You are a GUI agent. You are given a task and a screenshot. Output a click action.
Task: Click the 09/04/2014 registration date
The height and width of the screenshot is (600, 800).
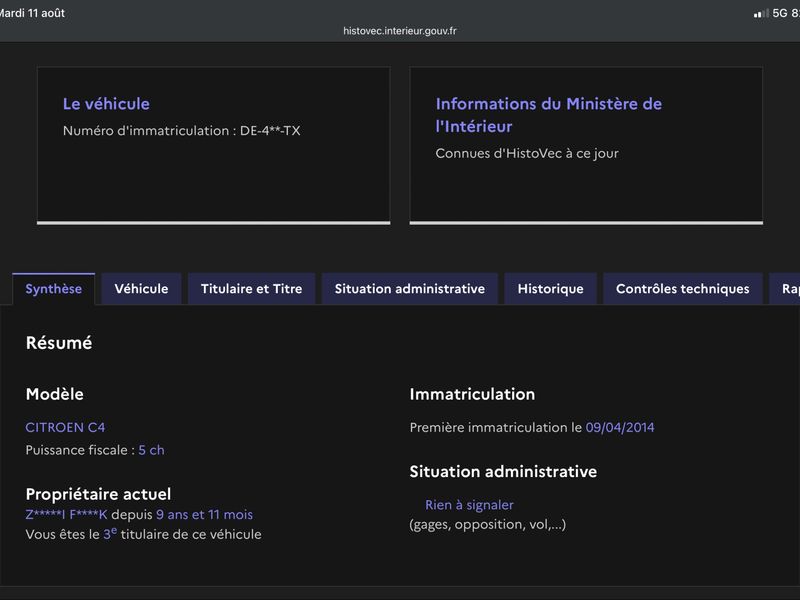tap(620, 427)
